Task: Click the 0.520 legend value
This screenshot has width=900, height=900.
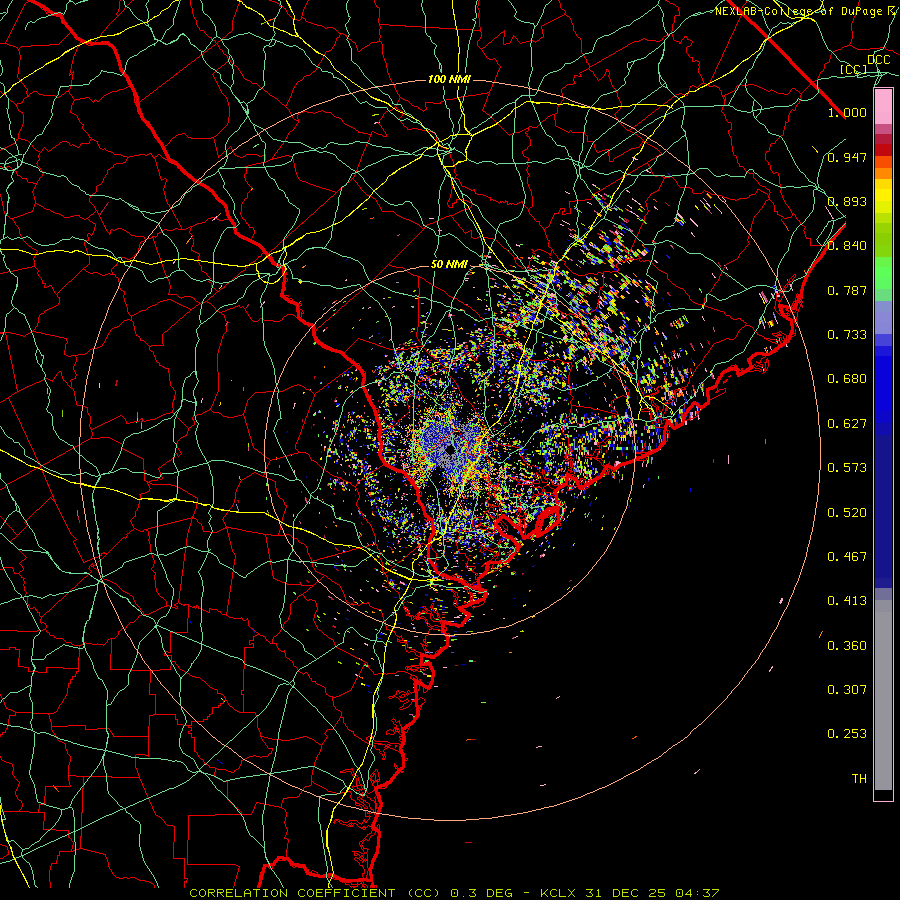Action: [x=847, y=513]
